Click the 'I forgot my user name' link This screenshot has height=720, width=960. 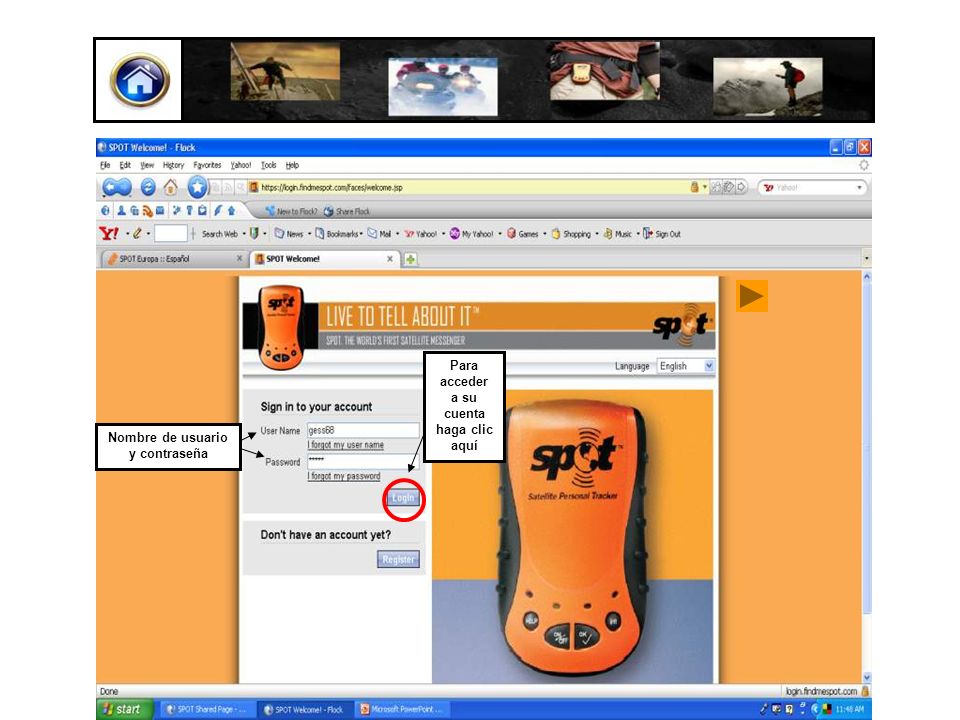click(346, 445)
